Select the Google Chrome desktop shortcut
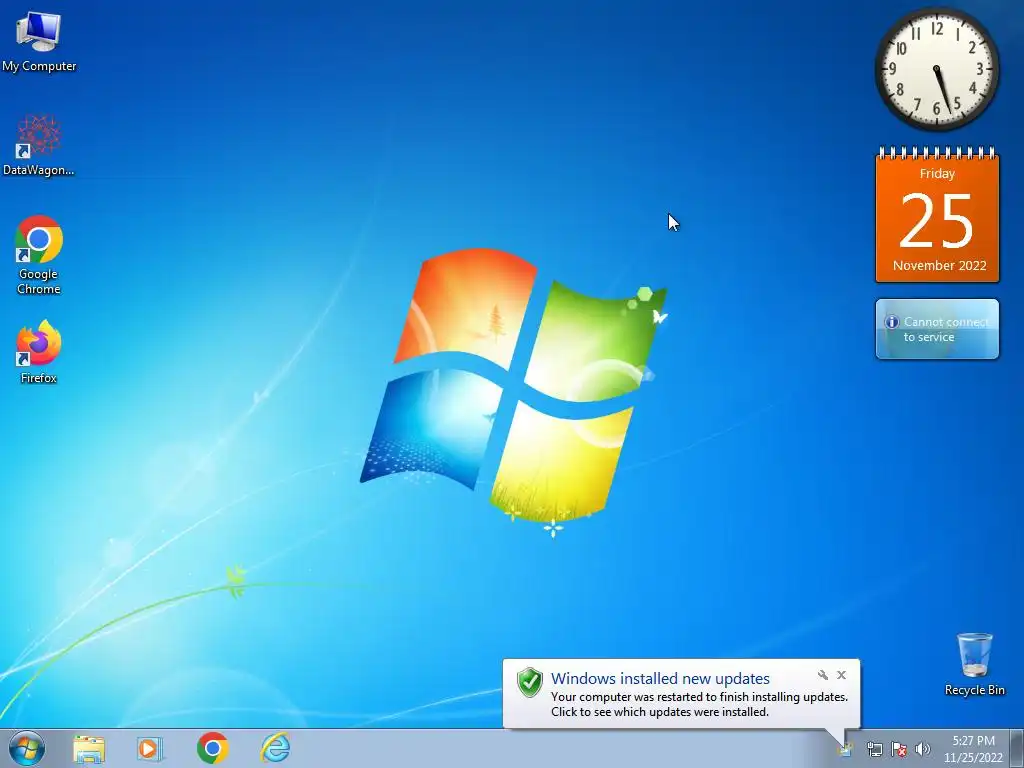1024x768 pixels. 39,255
